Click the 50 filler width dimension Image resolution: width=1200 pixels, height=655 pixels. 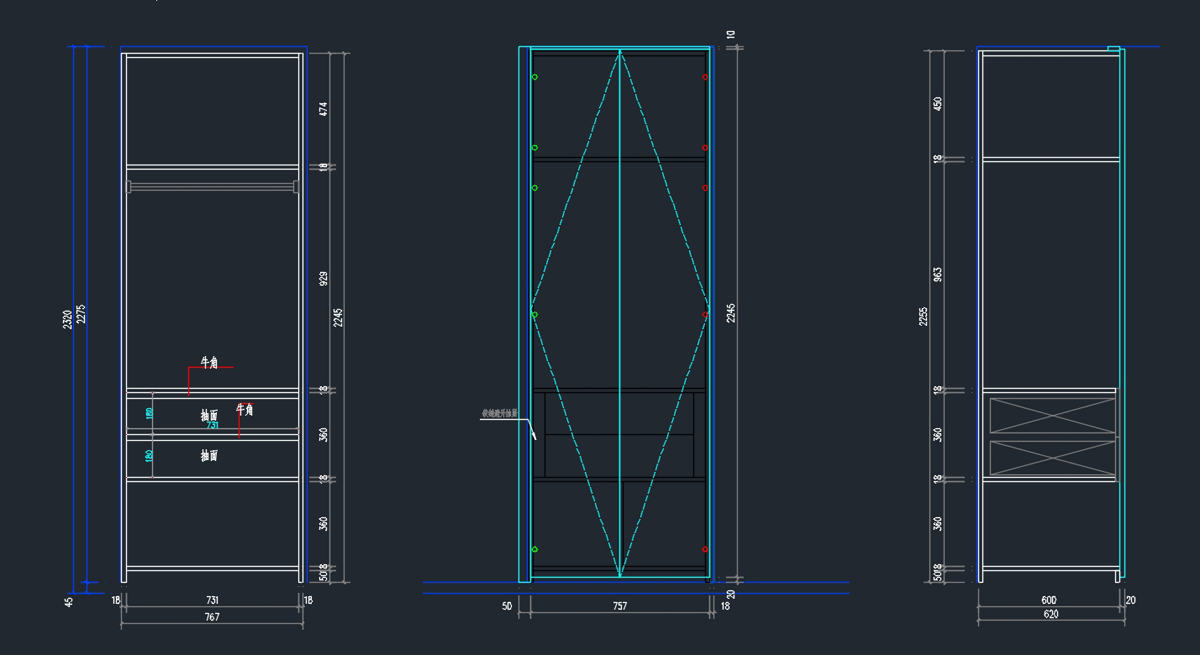pyautogui.click(x=507, y=606)
